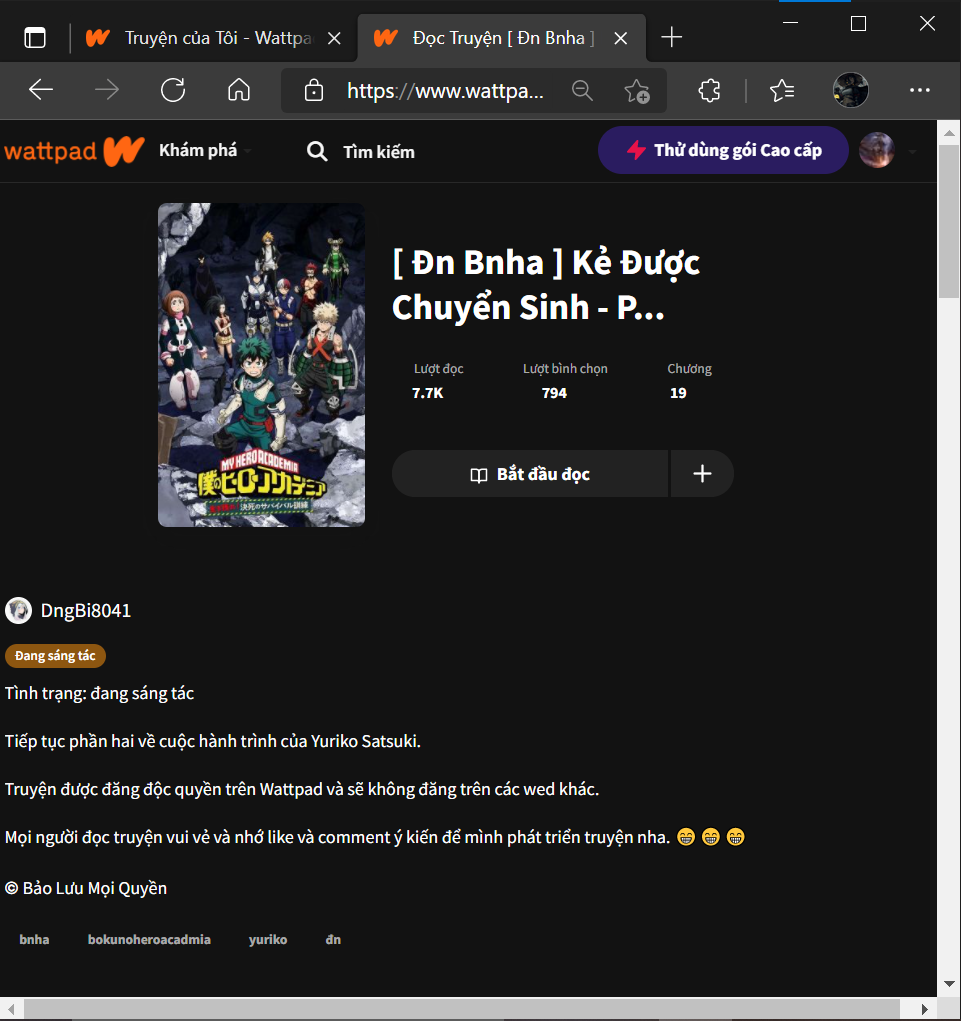
Task: Open a new browser tab
Action: point(671,37)
